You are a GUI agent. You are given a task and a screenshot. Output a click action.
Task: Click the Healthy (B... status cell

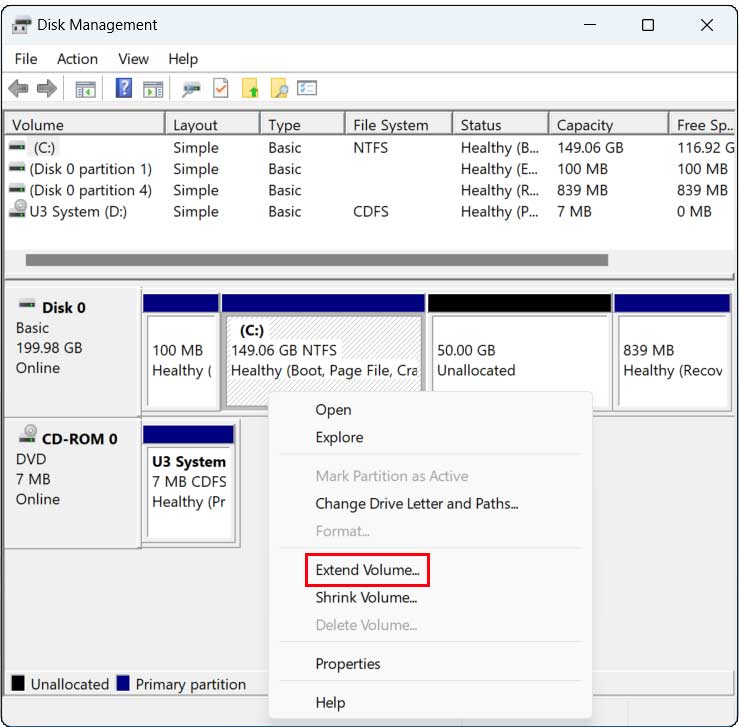[500, 148]
